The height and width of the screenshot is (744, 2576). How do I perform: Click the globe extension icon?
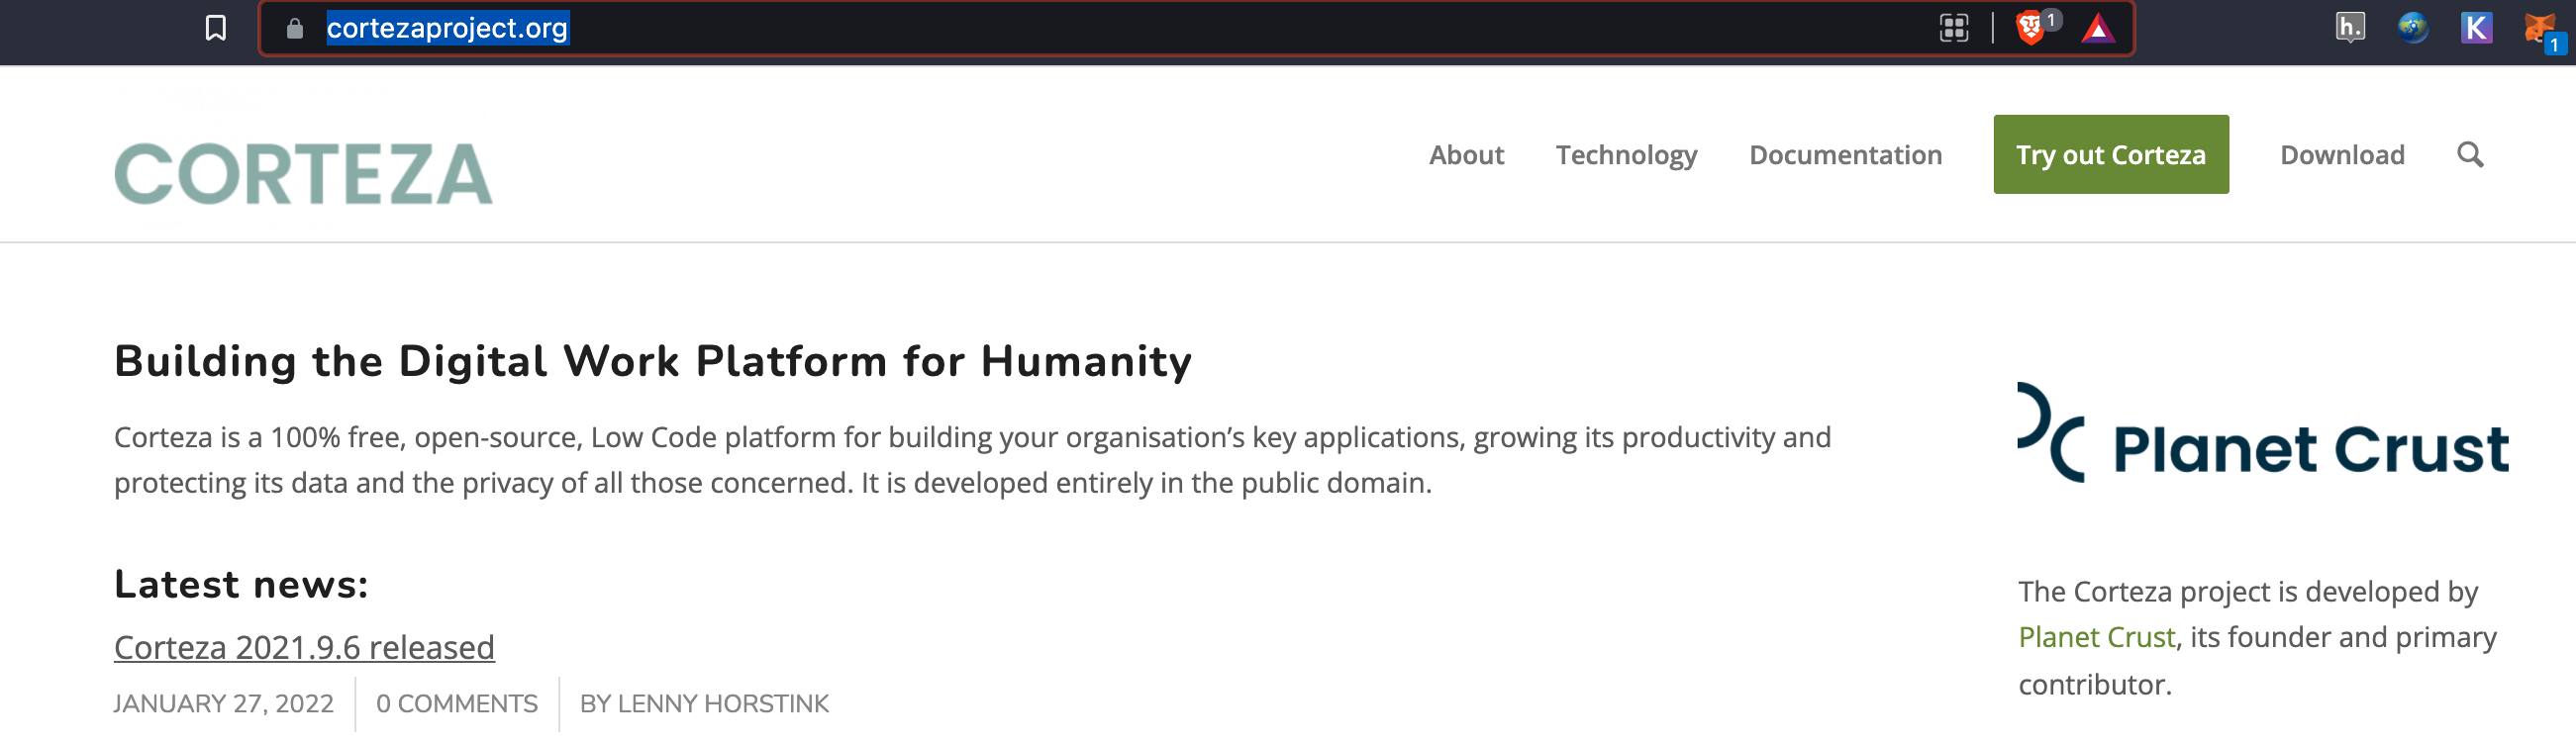tap(2413, 27)
